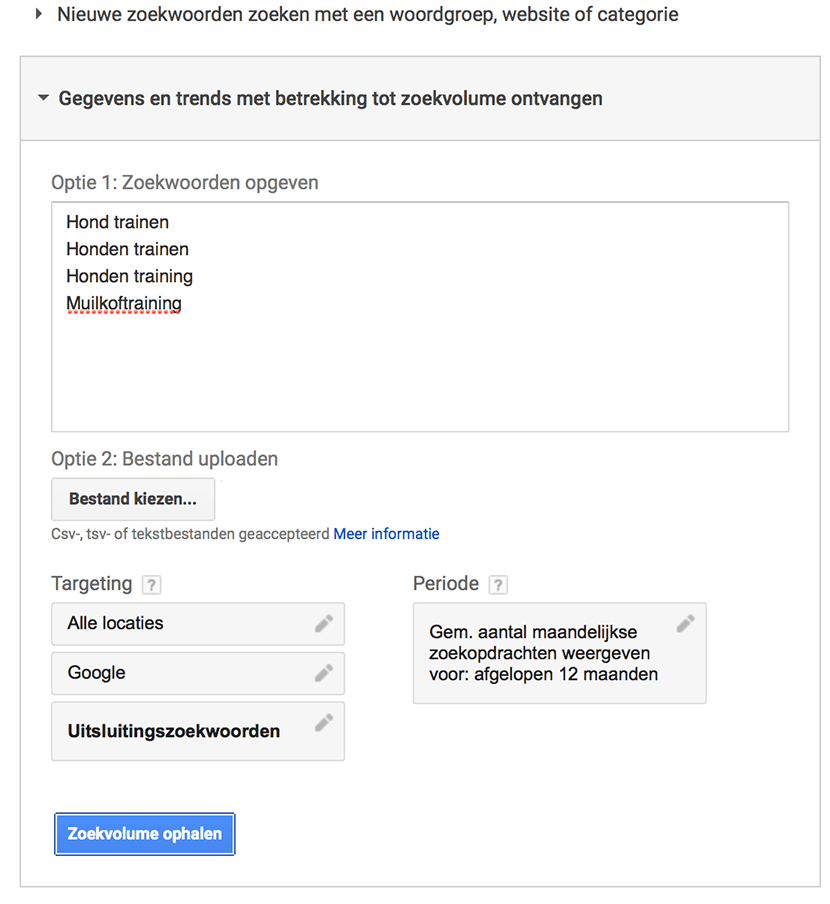Place cursor on the "Honden training" line

(129, 276)
